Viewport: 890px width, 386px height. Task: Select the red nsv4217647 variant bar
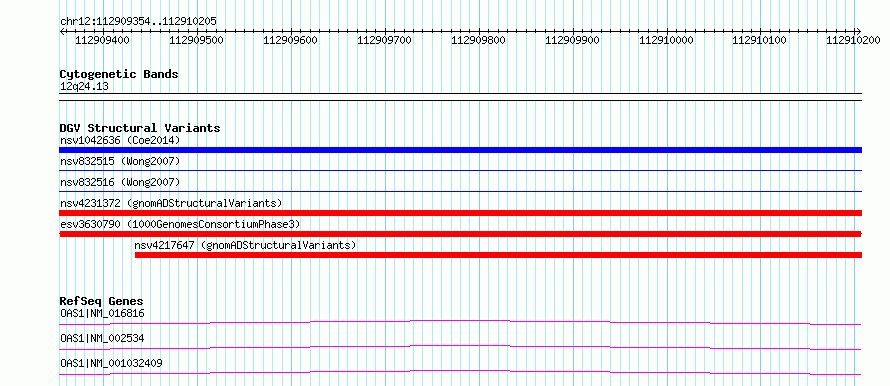[498, 255]
